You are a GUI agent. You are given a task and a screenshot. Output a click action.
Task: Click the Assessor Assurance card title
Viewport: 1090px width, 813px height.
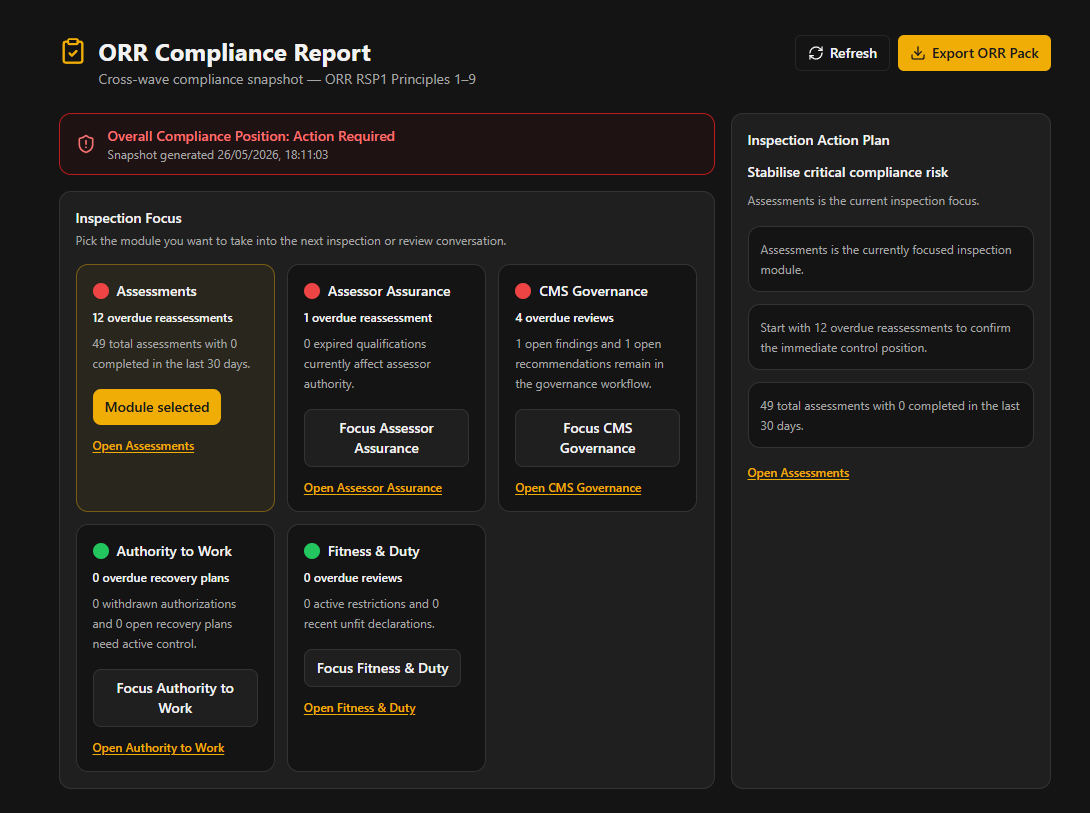click(389, 291)
